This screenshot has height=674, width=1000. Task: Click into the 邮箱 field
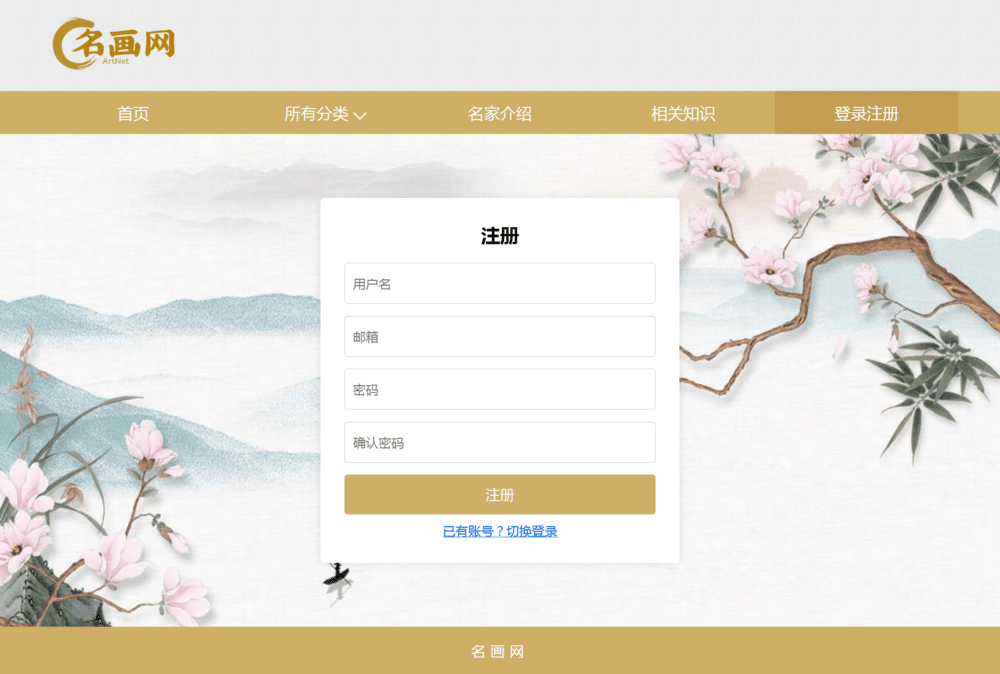click(499, 336)
